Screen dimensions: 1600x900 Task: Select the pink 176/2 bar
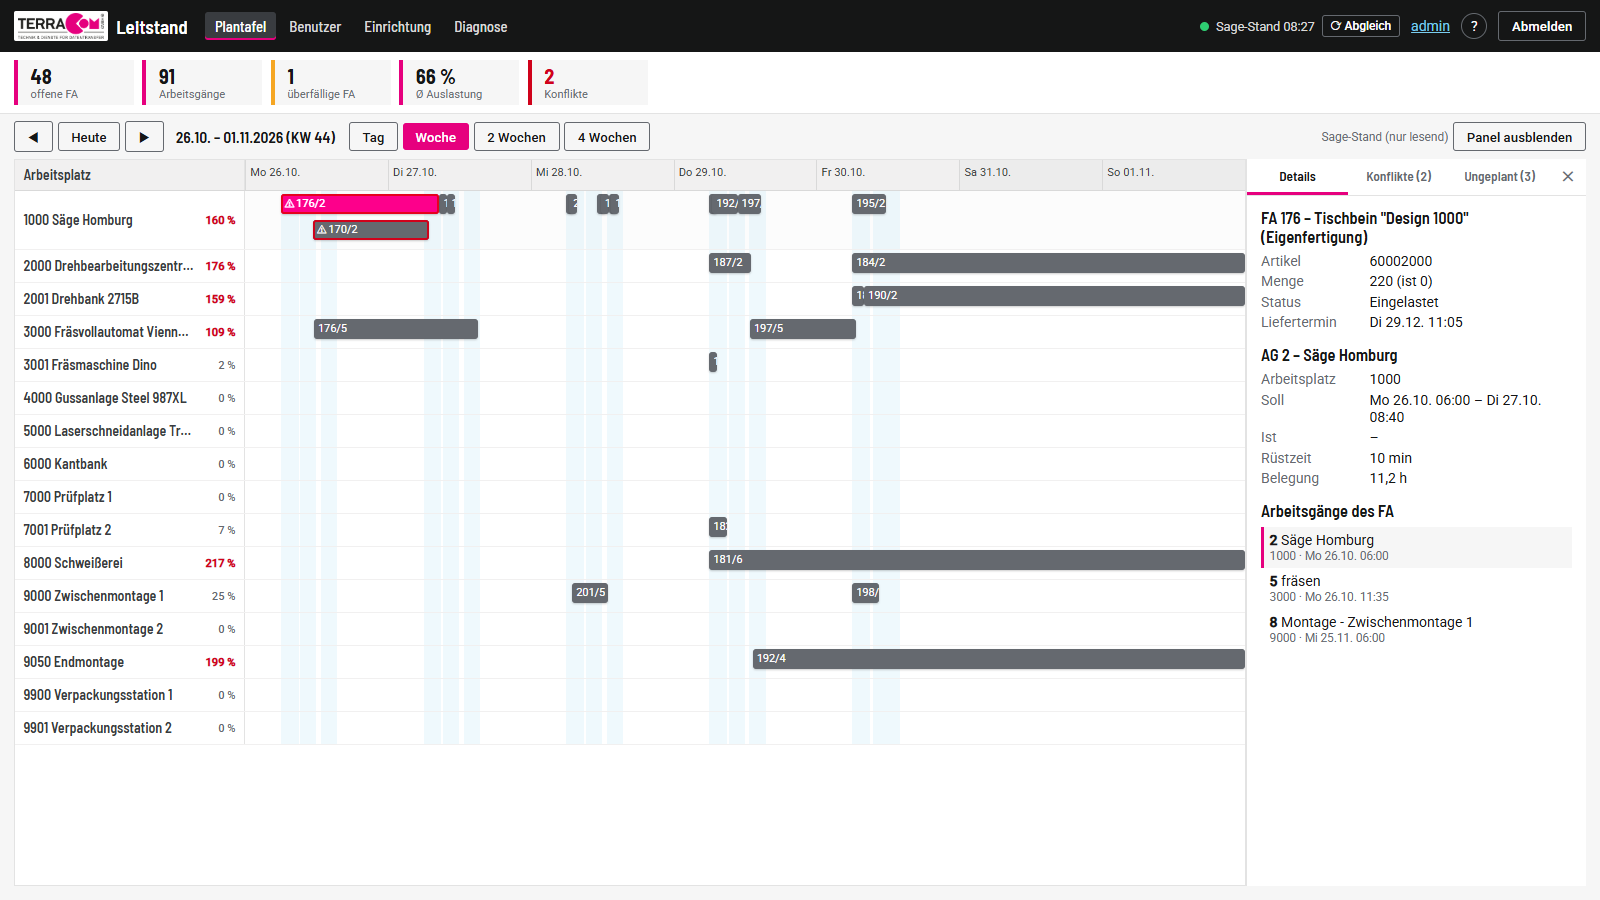pos(360,204)
